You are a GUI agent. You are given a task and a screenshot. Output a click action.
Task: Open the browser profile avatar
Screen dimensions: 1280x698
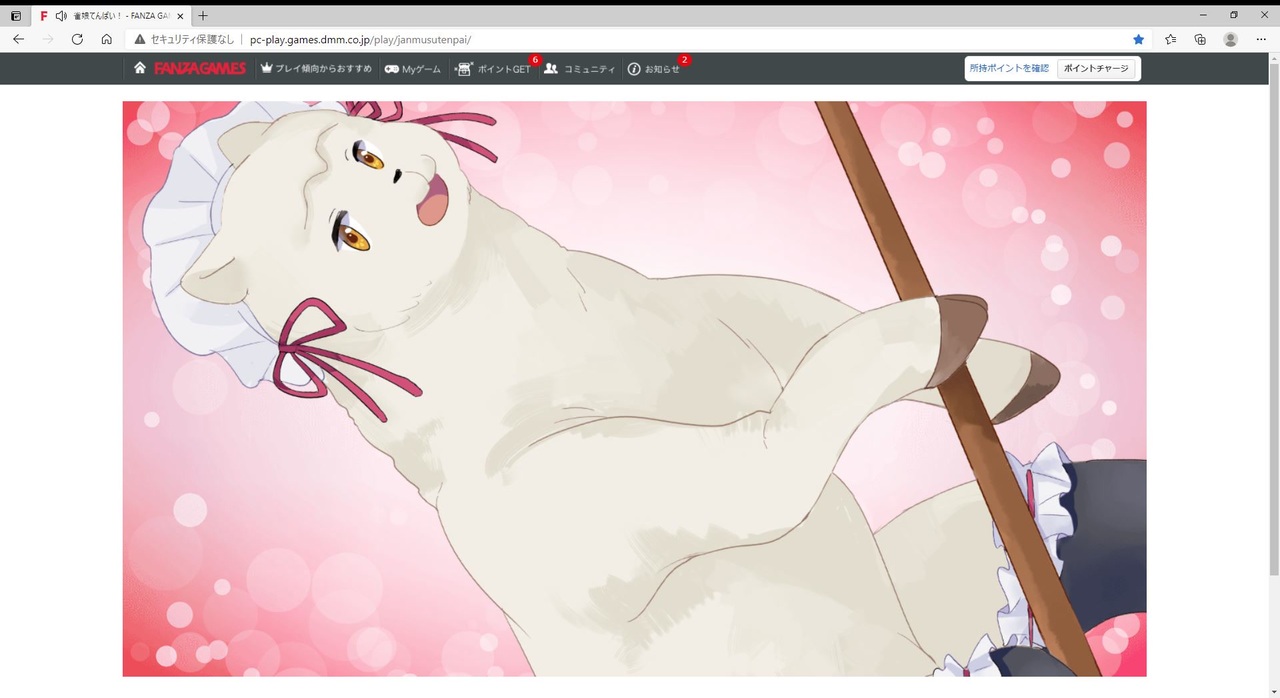1230,39
